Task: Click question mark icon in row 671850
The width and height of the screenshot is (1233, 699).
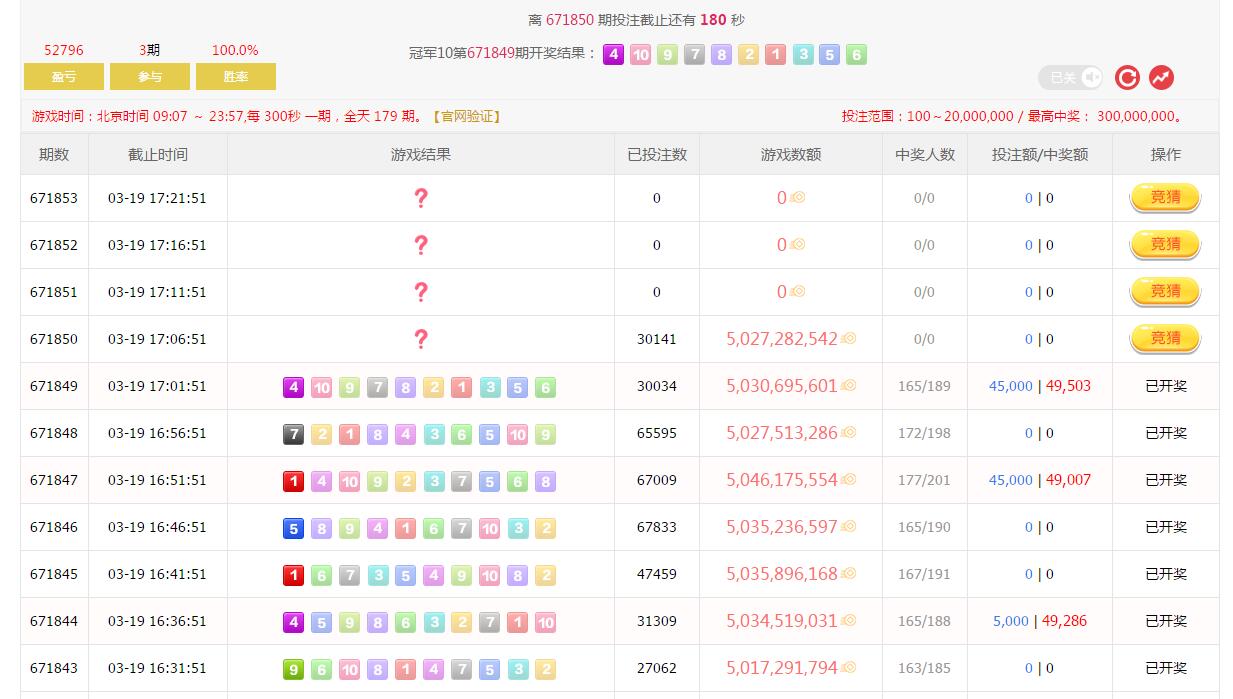Action: tap(421, 339)
